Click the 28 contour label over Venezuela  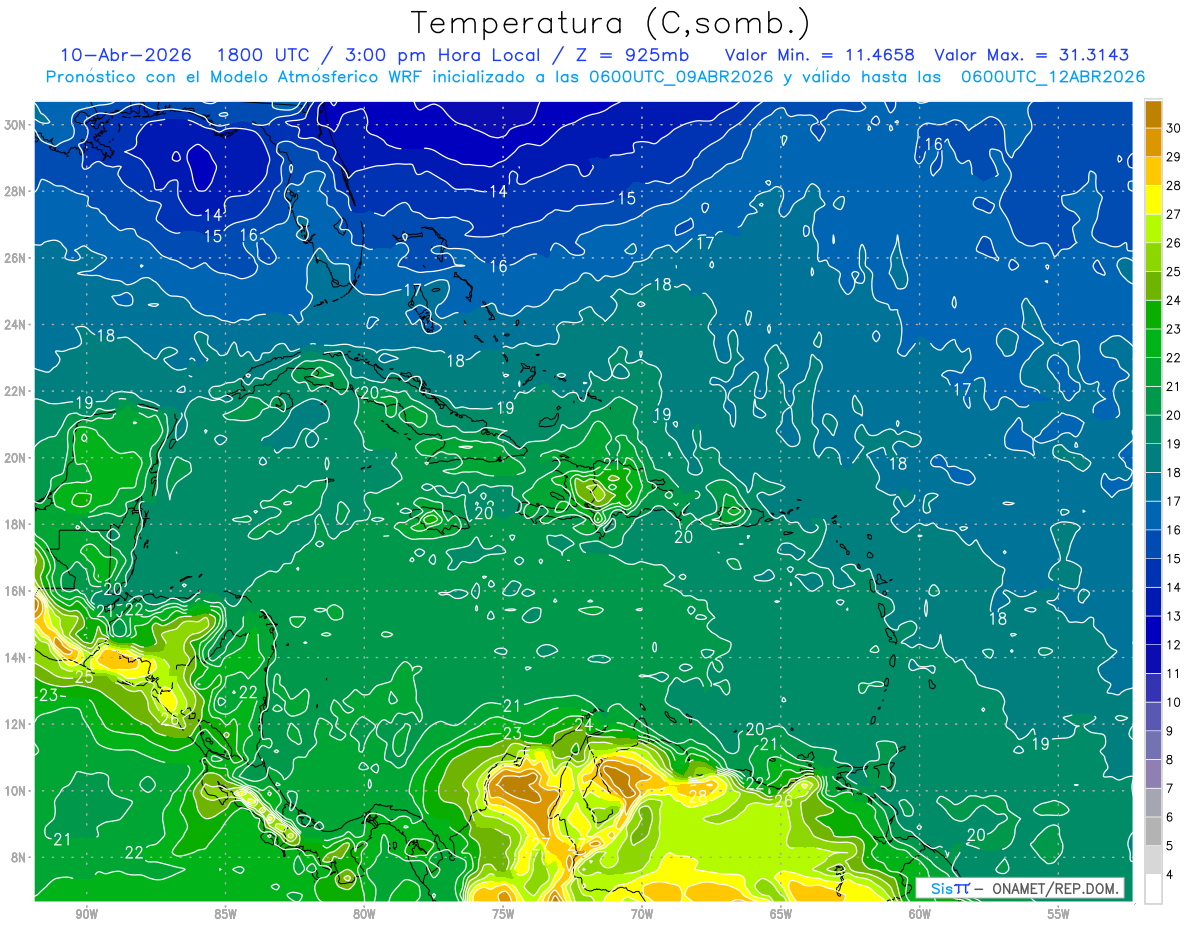click(698, 797)
